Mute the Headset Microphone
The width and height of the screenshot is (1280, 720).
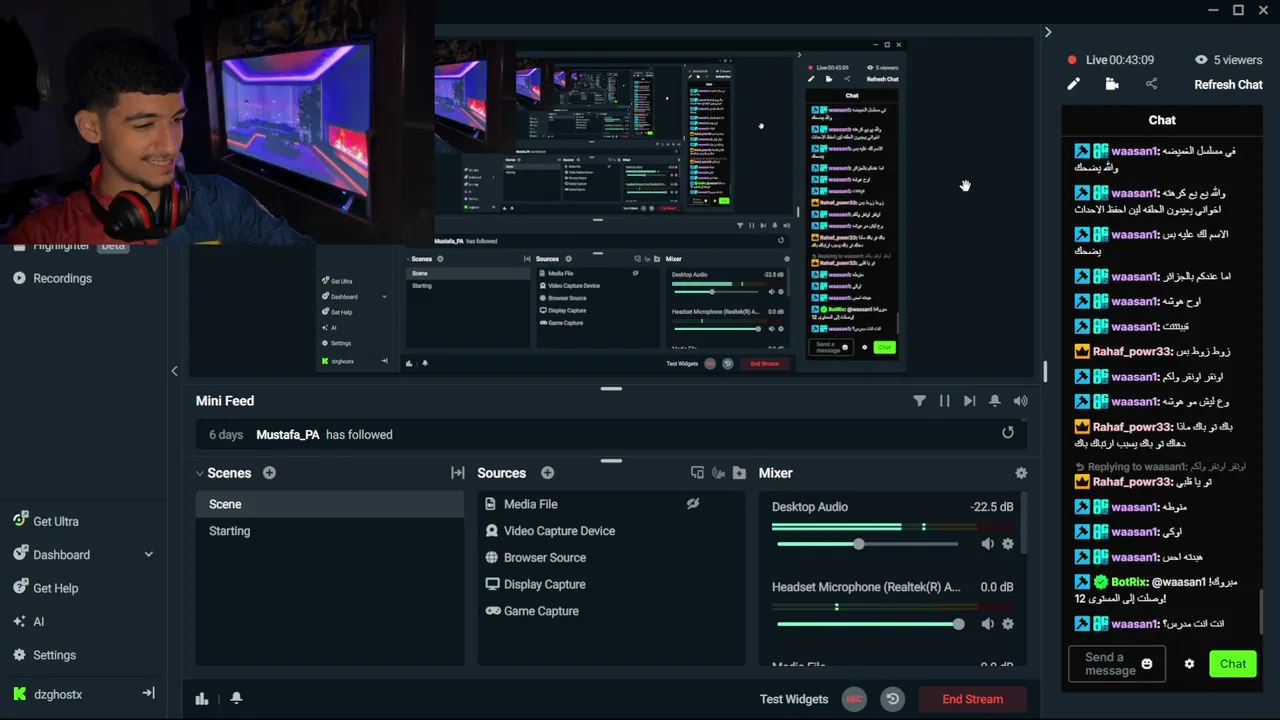[987, 624]
